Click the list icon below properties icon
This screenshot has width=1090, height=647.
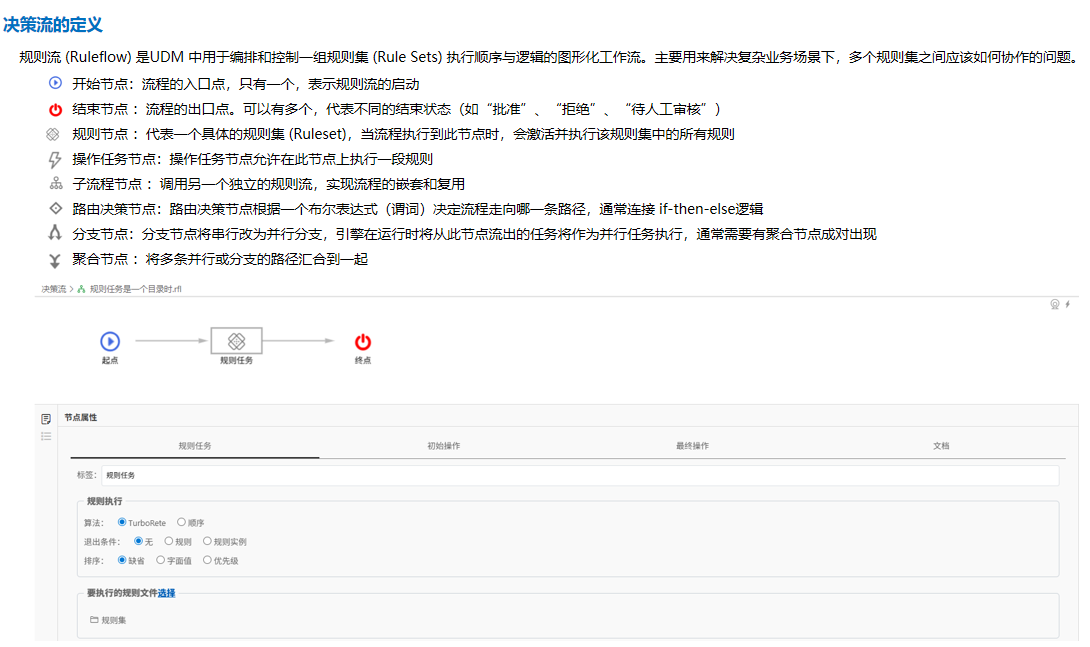pyautogui.click(x=46, y=436)
